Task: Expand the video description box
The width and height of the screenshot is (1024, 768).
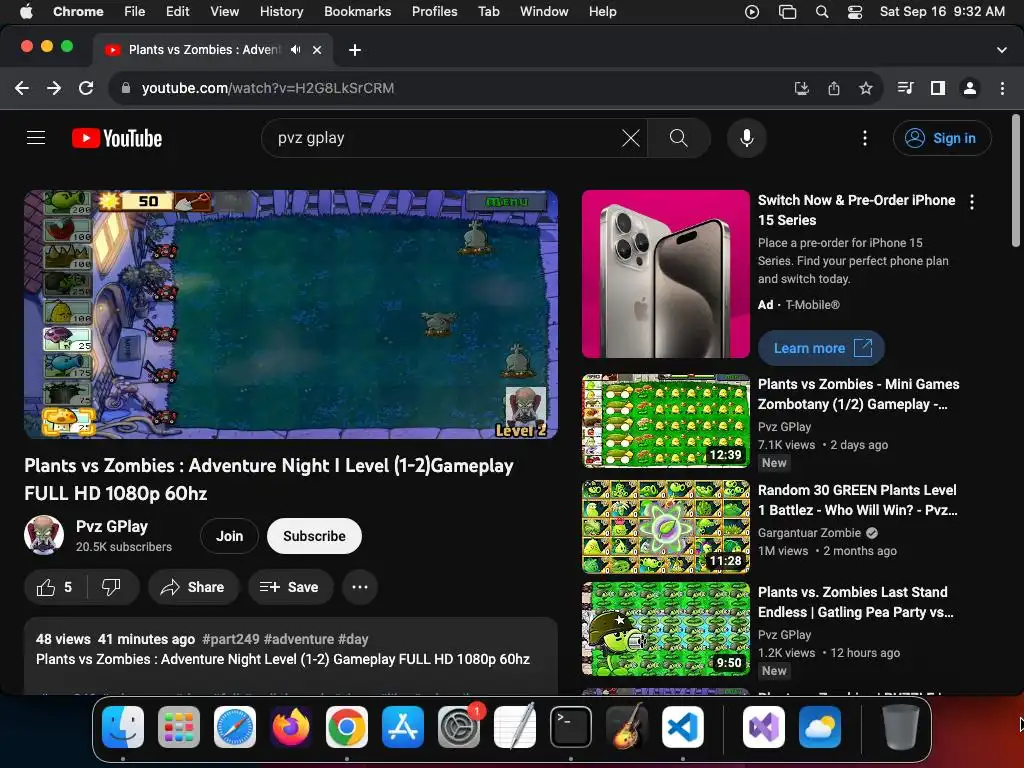Action: (x=291, y=656)
